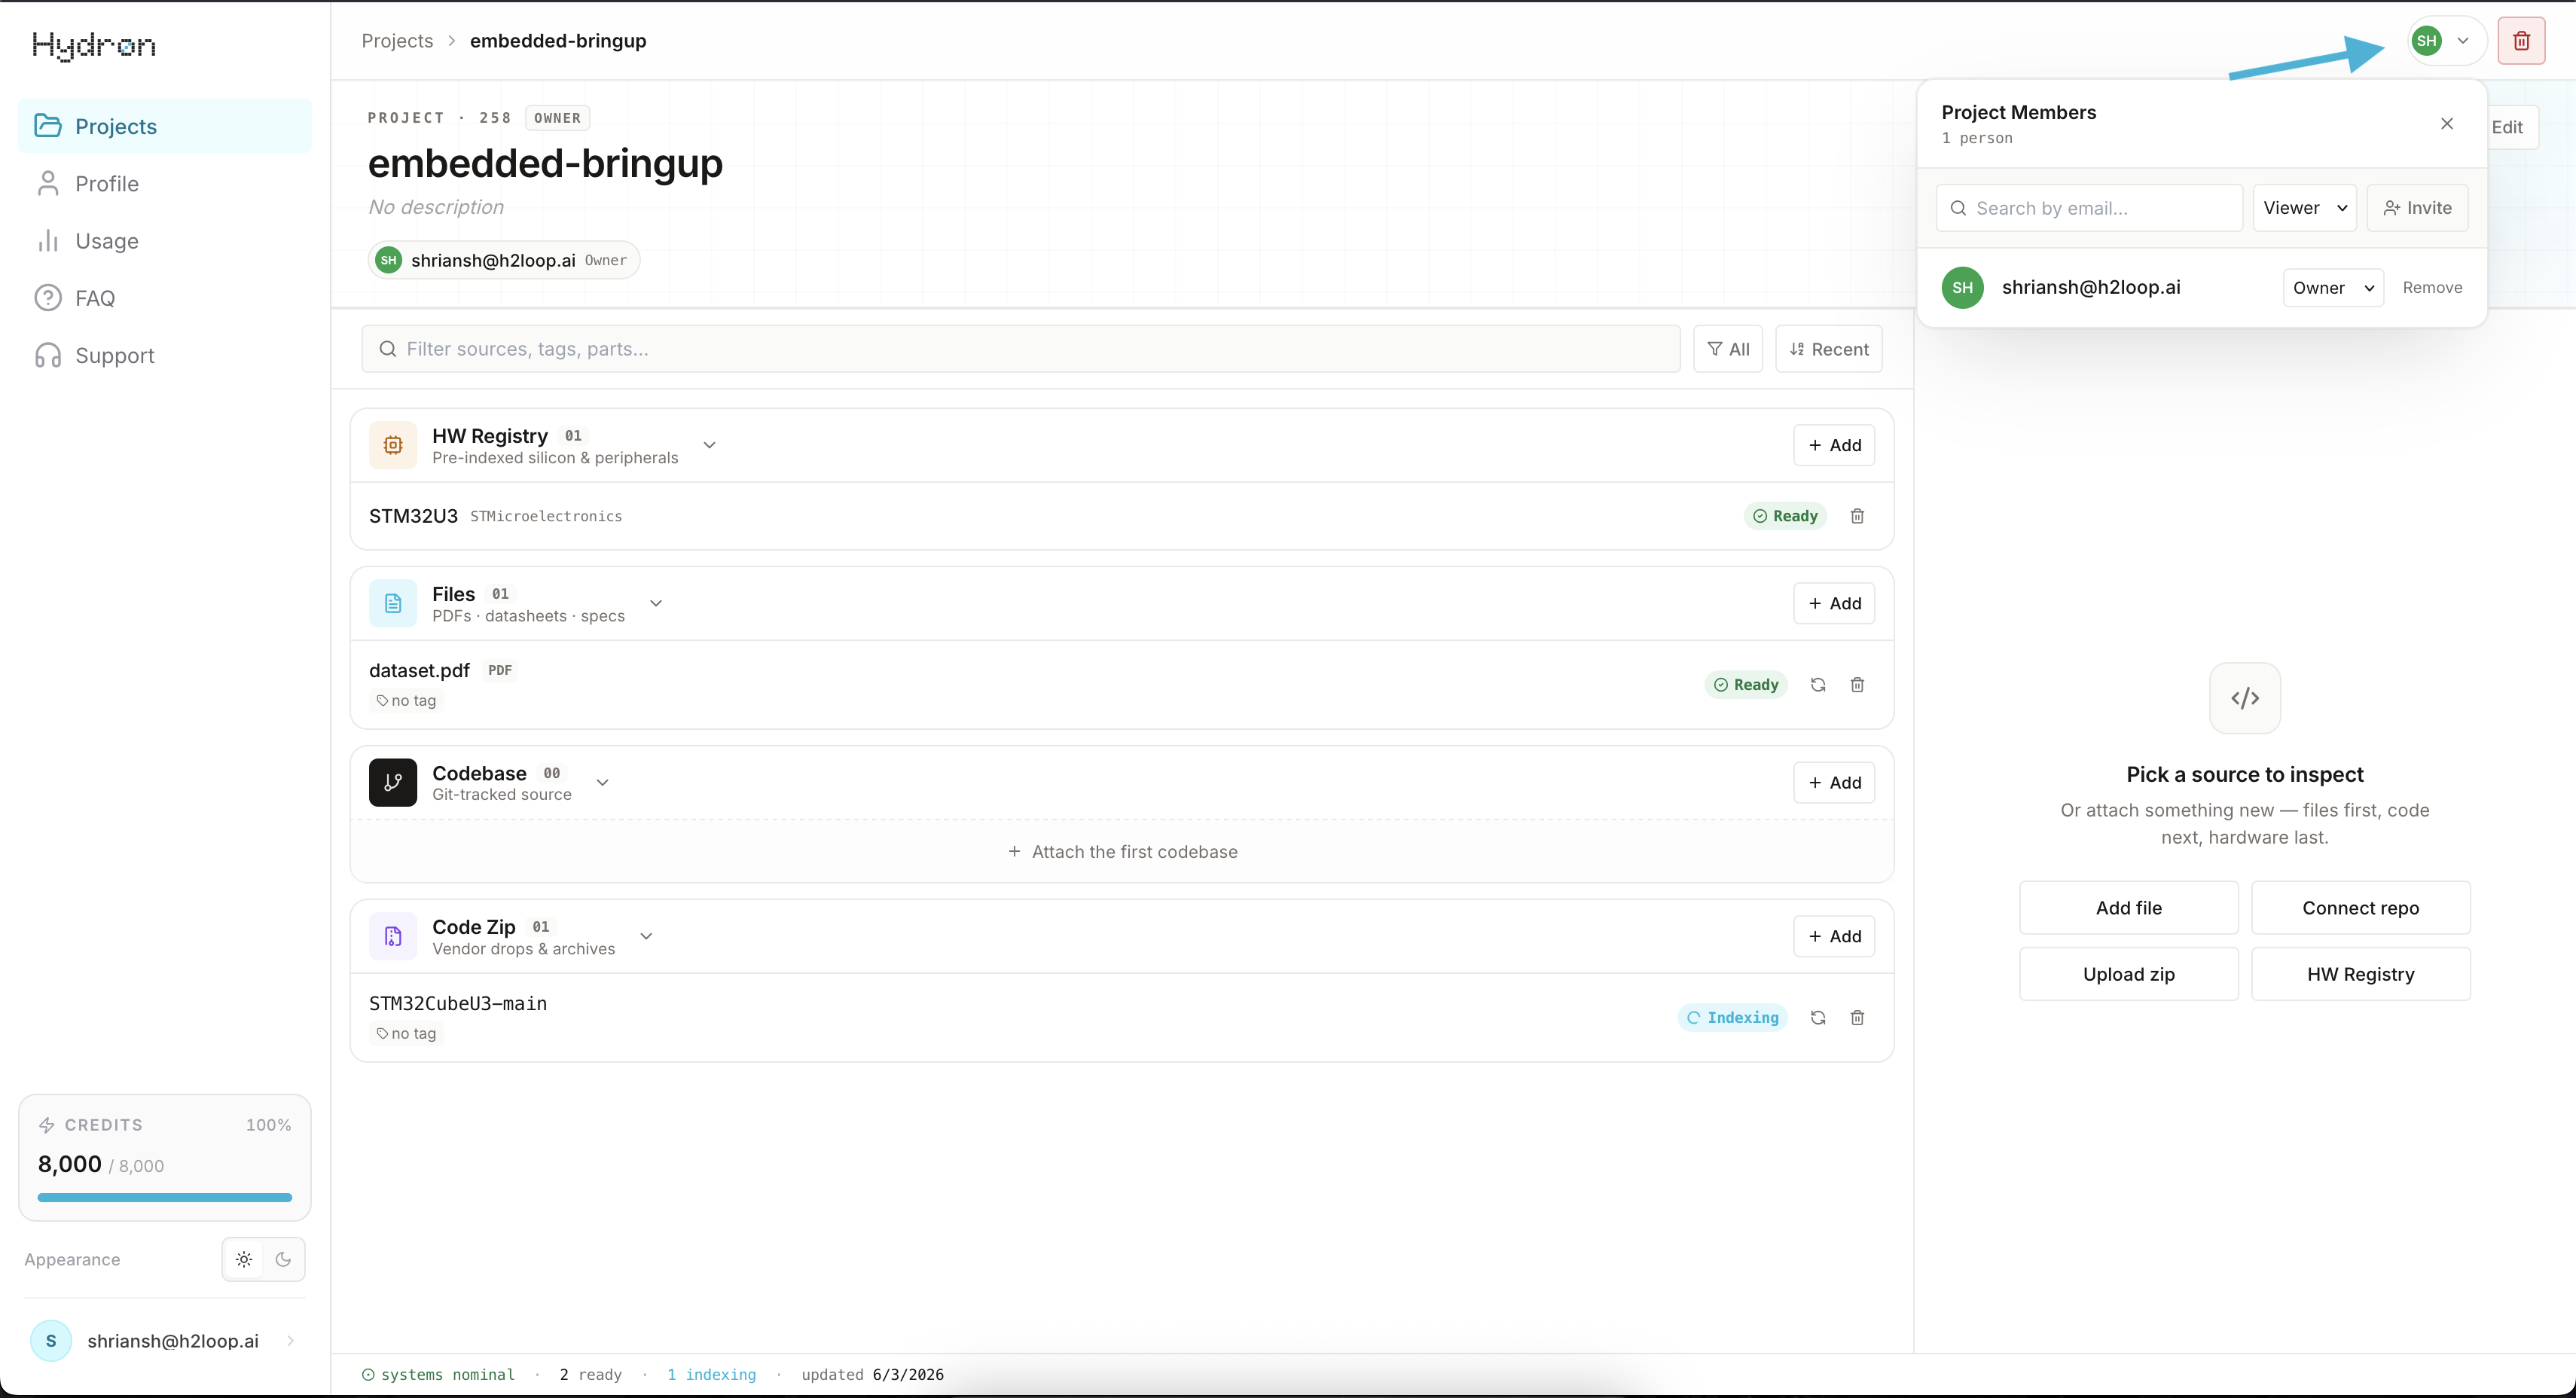Image resolution: width=2576 pixels, height=1398 pixels.
Task: Collapse the HW Registry section chevron
Action: tap(709, 445)
